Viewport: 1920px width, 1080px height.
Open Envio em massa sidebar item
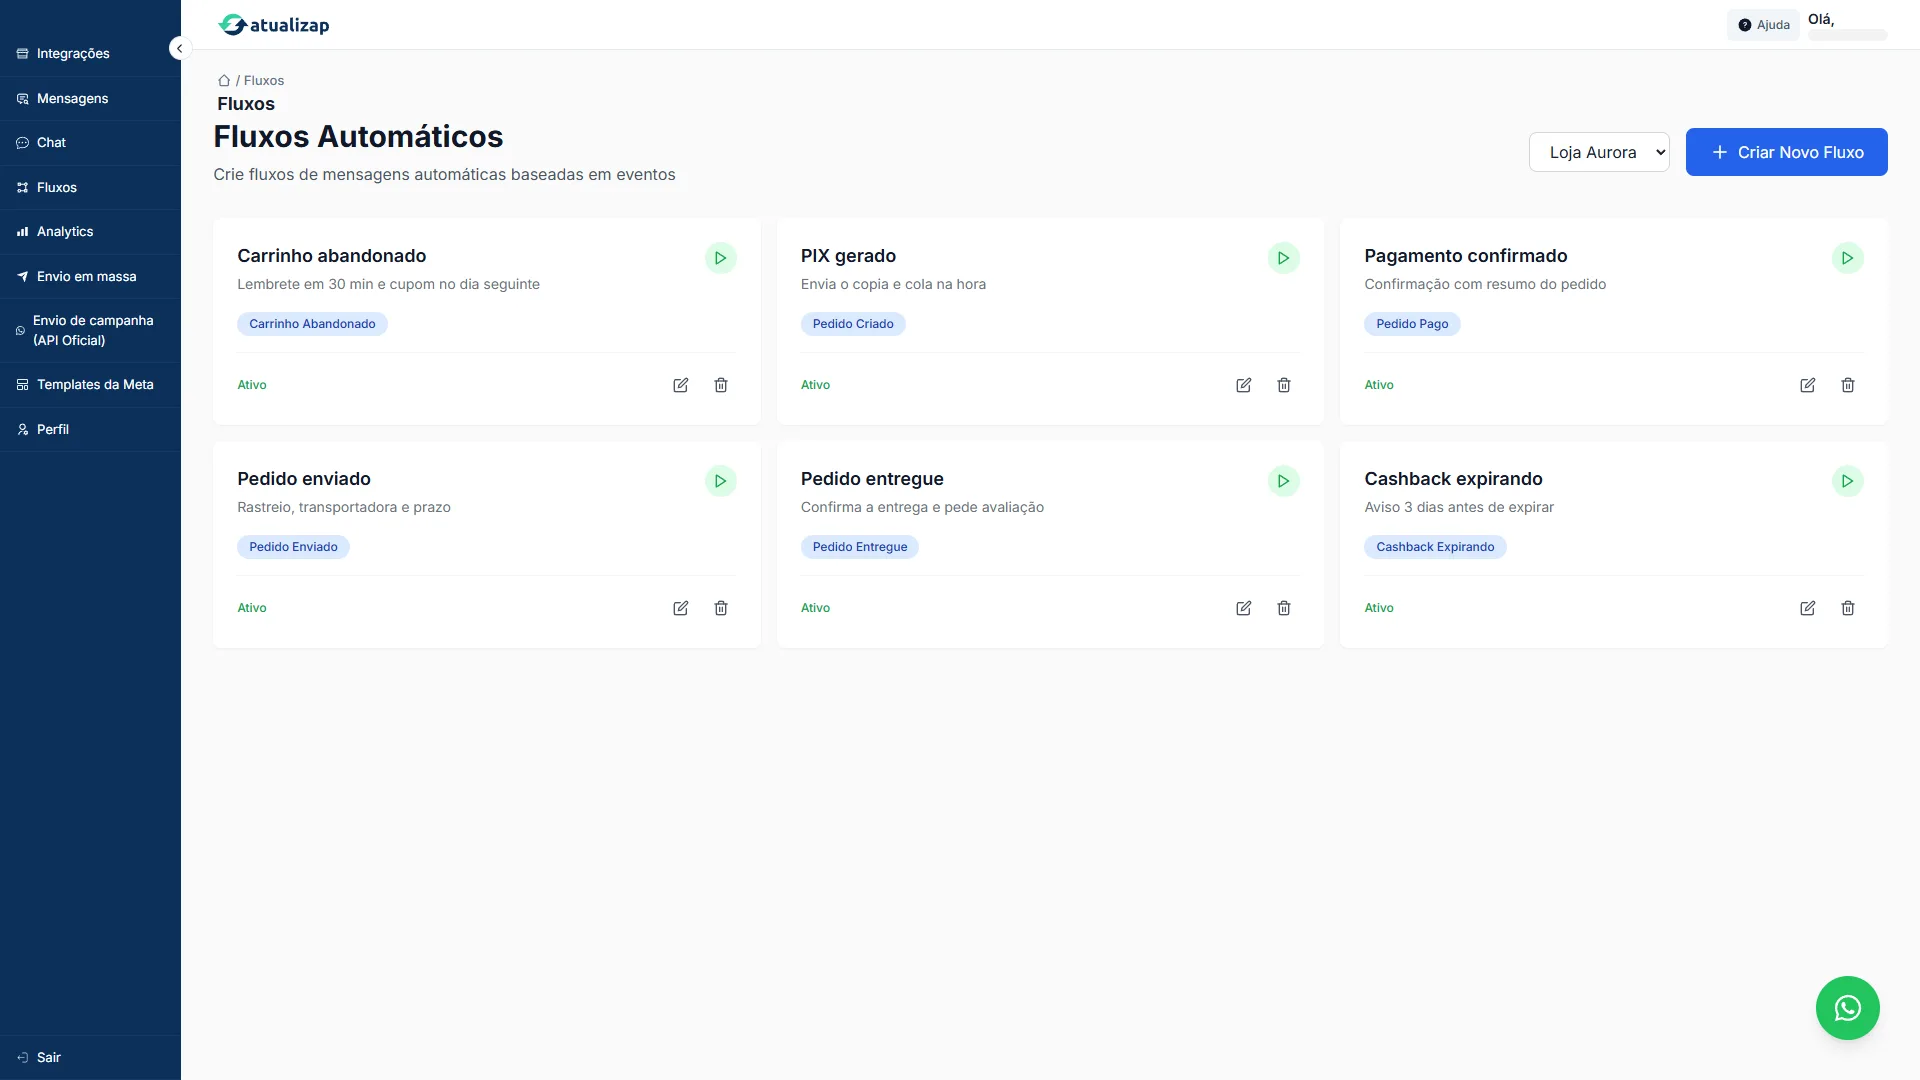[90, 277]
